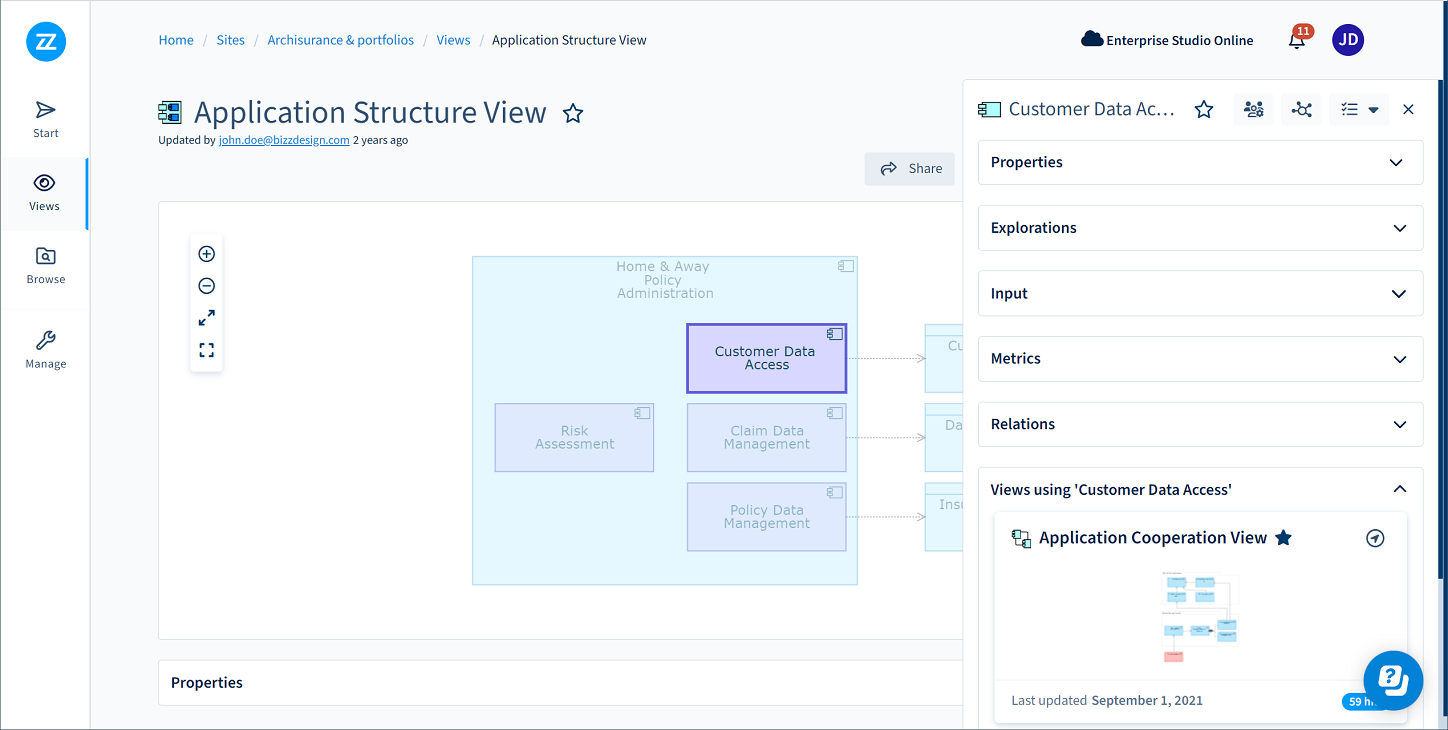The width and height of the screenshot is (1448, 730).
Task: Expand the Metrics section
Action: coord(1200,359)
